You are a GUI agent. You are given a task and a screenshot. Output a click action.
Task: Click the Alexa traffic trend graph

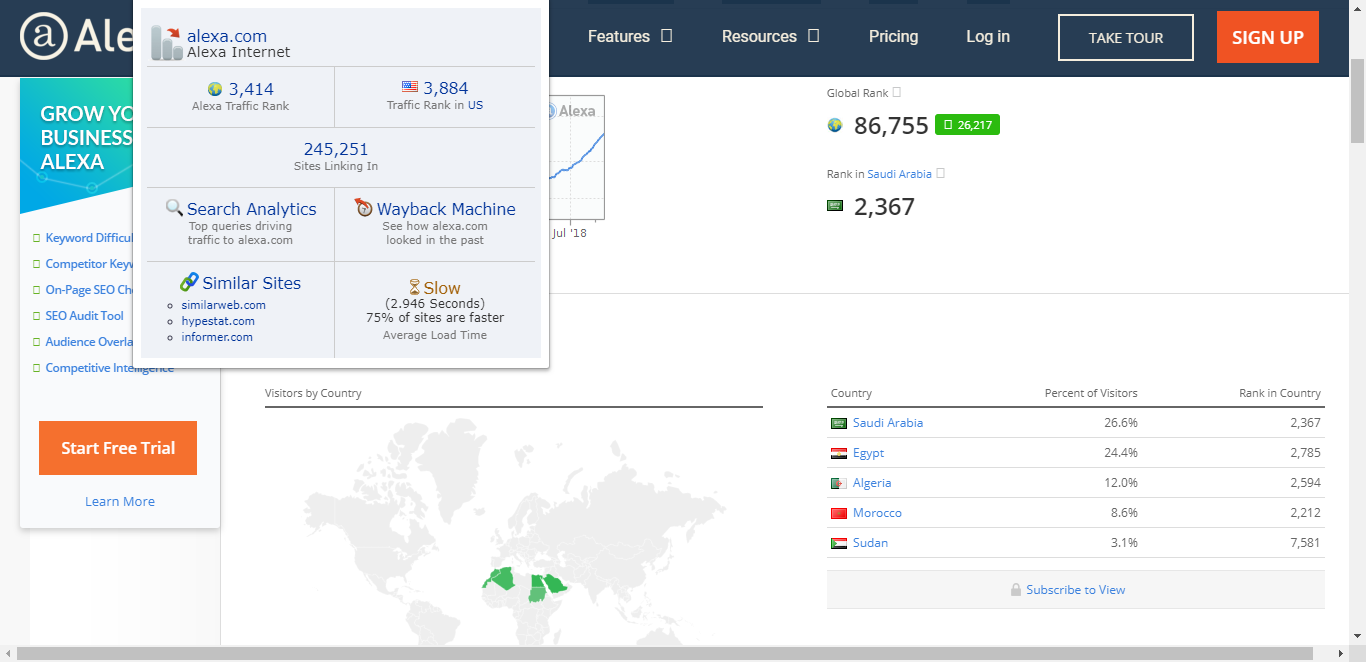(576, 158)
